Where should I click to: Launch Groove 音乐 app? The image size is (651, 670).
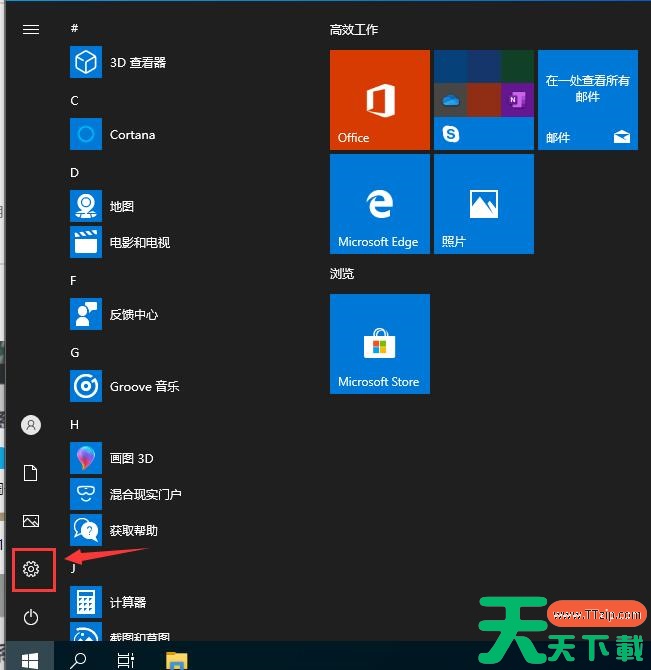click(x=125, y=386)
